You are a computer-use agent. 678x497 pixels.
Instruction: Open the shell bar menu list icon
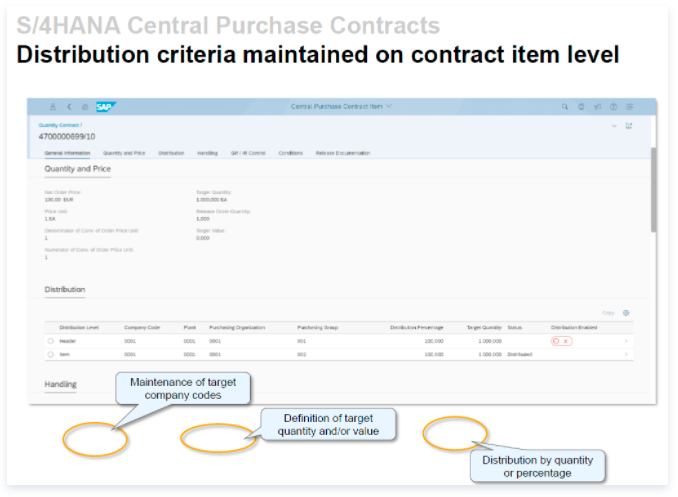click(x=630, y=106)
